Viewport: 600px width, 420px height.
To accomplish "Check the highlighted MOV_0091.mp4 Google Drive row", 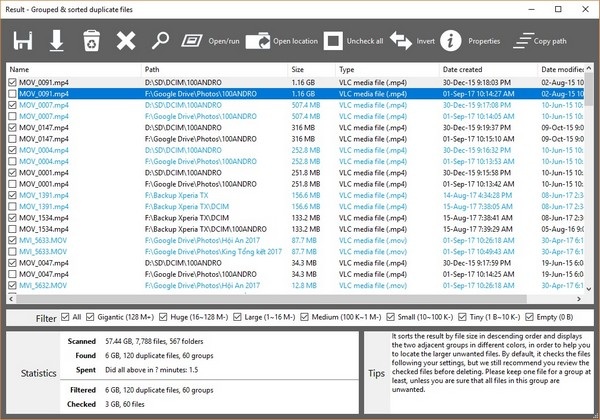I will pos(12,94).
